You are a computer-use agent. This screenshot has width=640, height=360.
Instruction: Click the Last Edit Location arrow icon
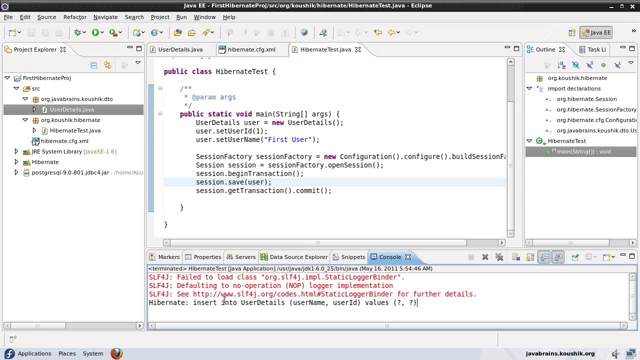378,33
